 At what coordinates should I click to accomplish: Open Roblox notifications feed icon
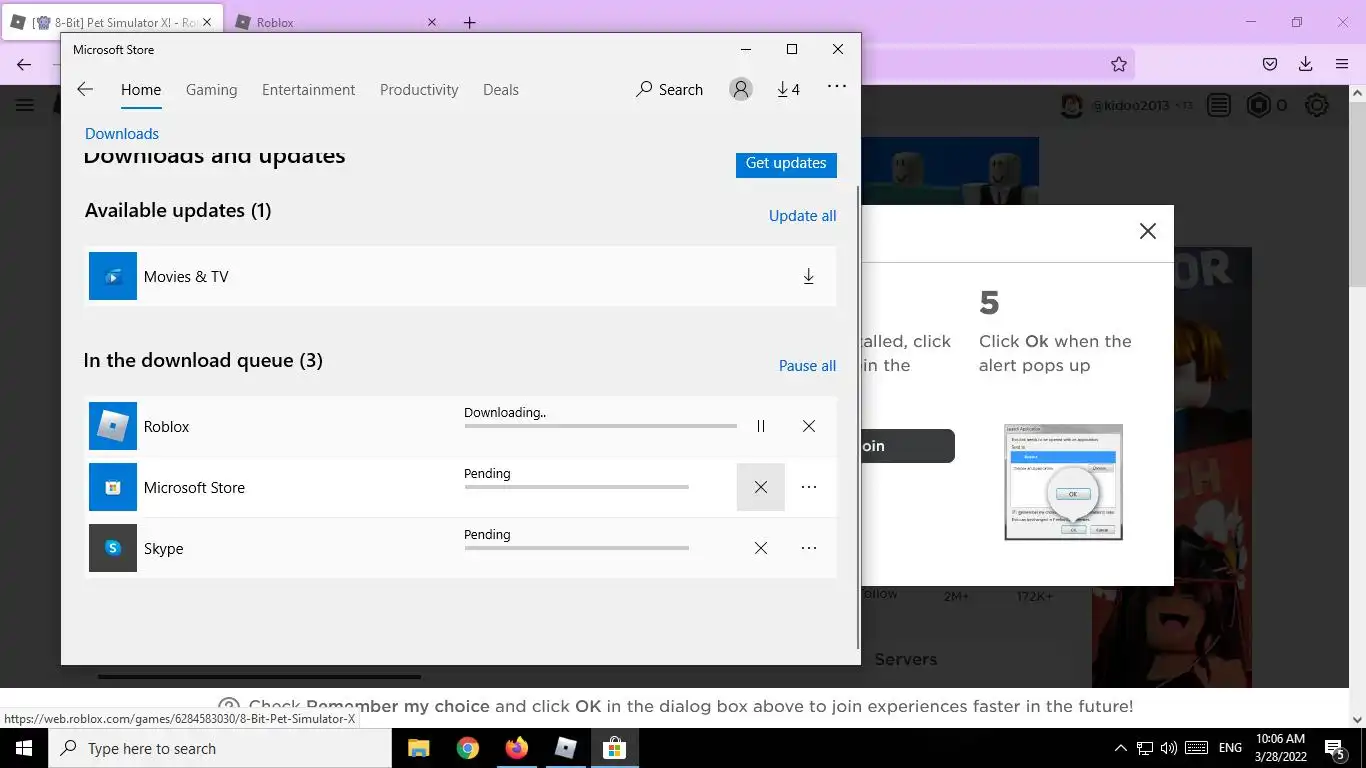coord(1218,105)
